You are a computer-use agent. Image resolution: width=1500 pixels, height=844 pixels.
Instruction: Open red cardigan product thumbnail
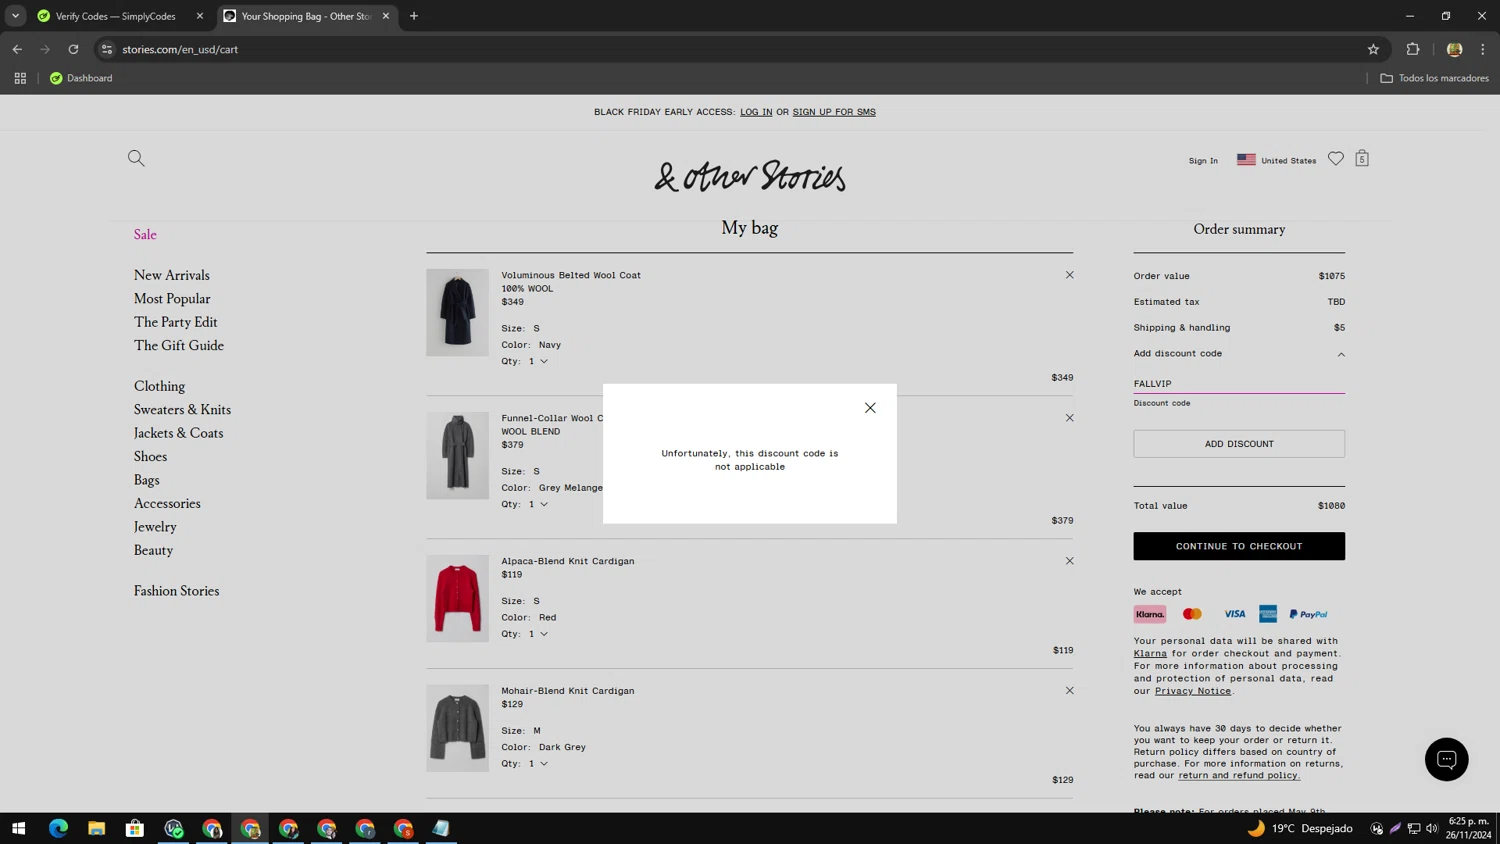[457, 598]
